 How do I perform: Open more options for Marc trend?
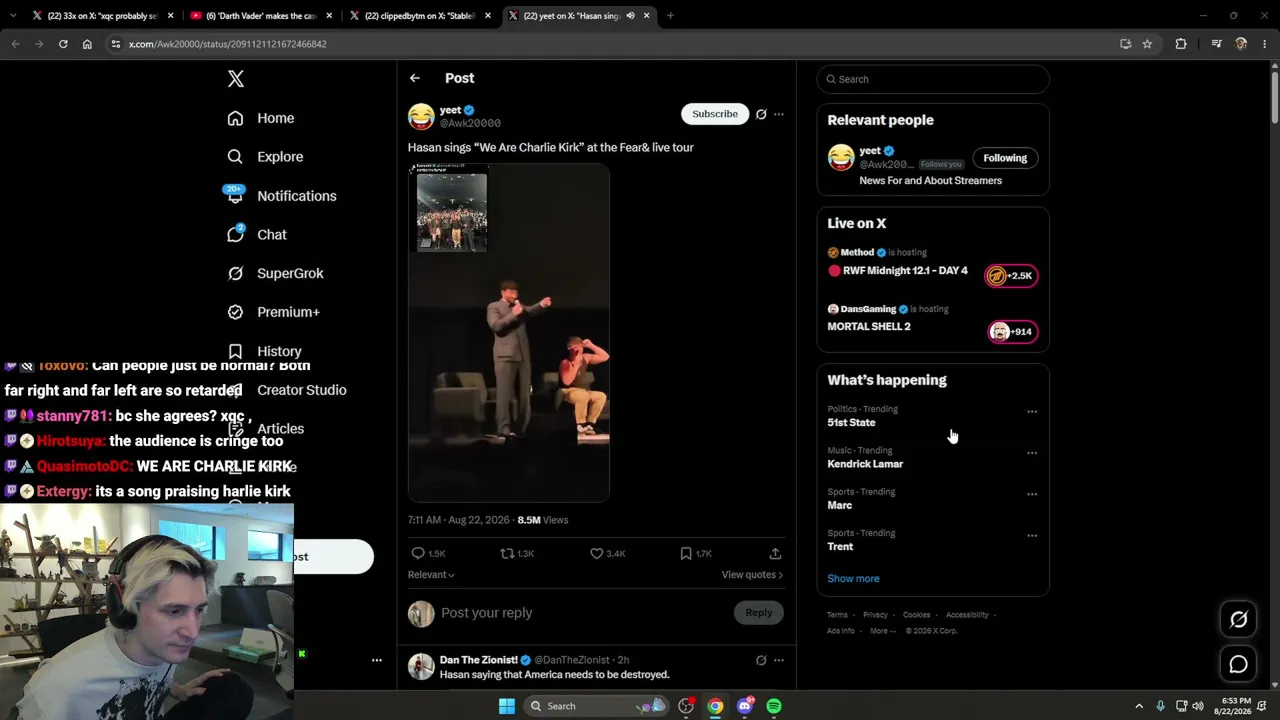click(x=1032, y=494)
